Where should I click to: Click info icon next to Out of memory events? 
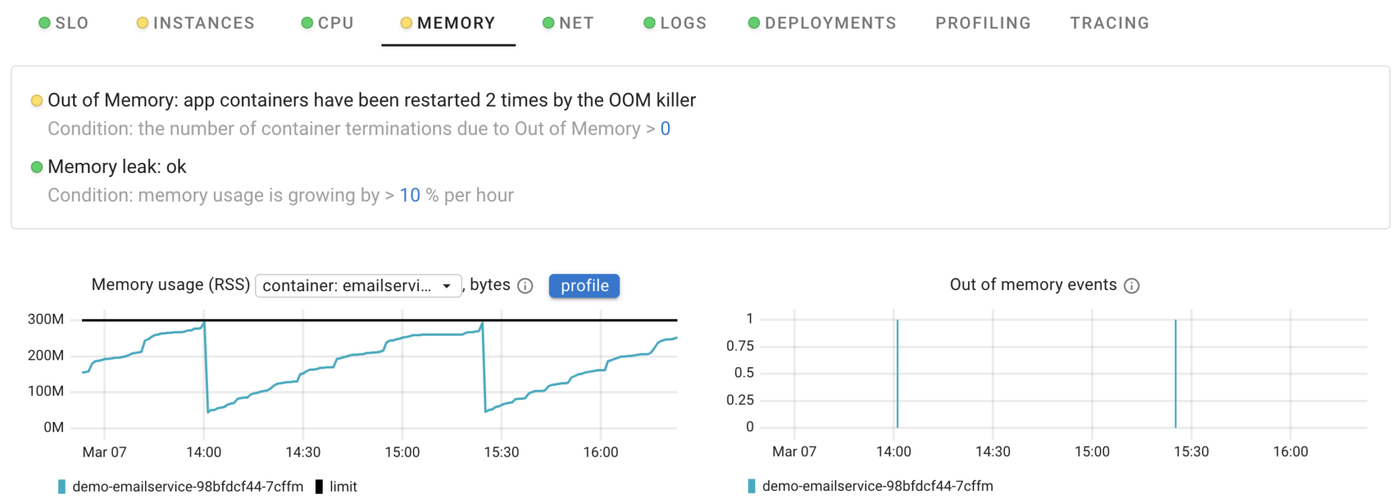tap(1132, 286)
